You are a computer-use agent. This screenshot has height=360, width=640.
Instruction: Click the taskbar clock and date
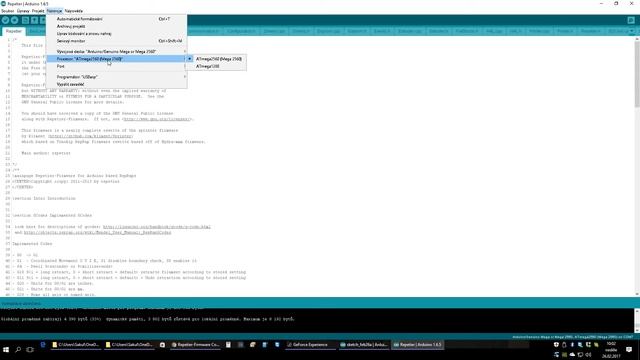(611, 350)
